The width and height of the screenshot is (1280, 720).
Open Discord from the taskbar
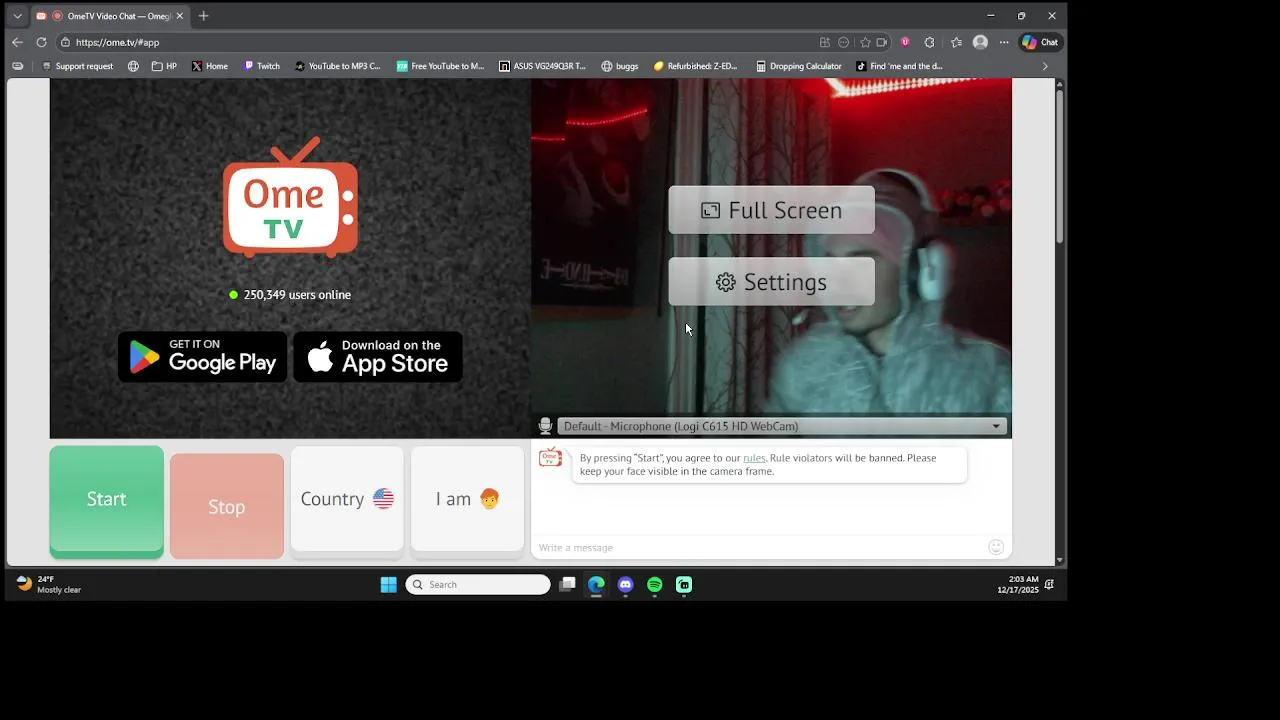click(625, 585)
